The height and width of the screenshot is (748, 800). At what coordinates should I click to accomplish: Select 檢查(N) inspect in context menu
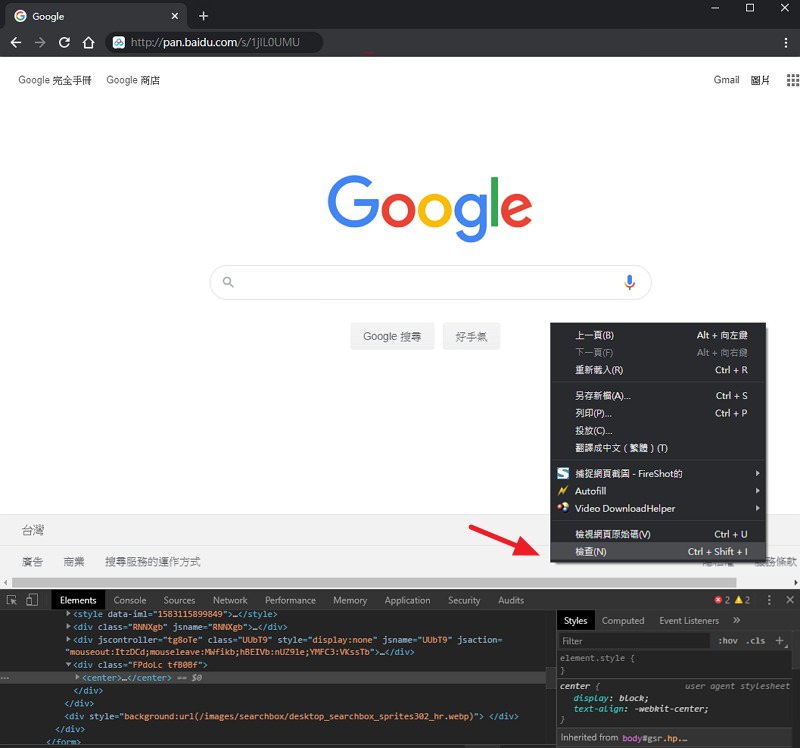click(658, 552)
